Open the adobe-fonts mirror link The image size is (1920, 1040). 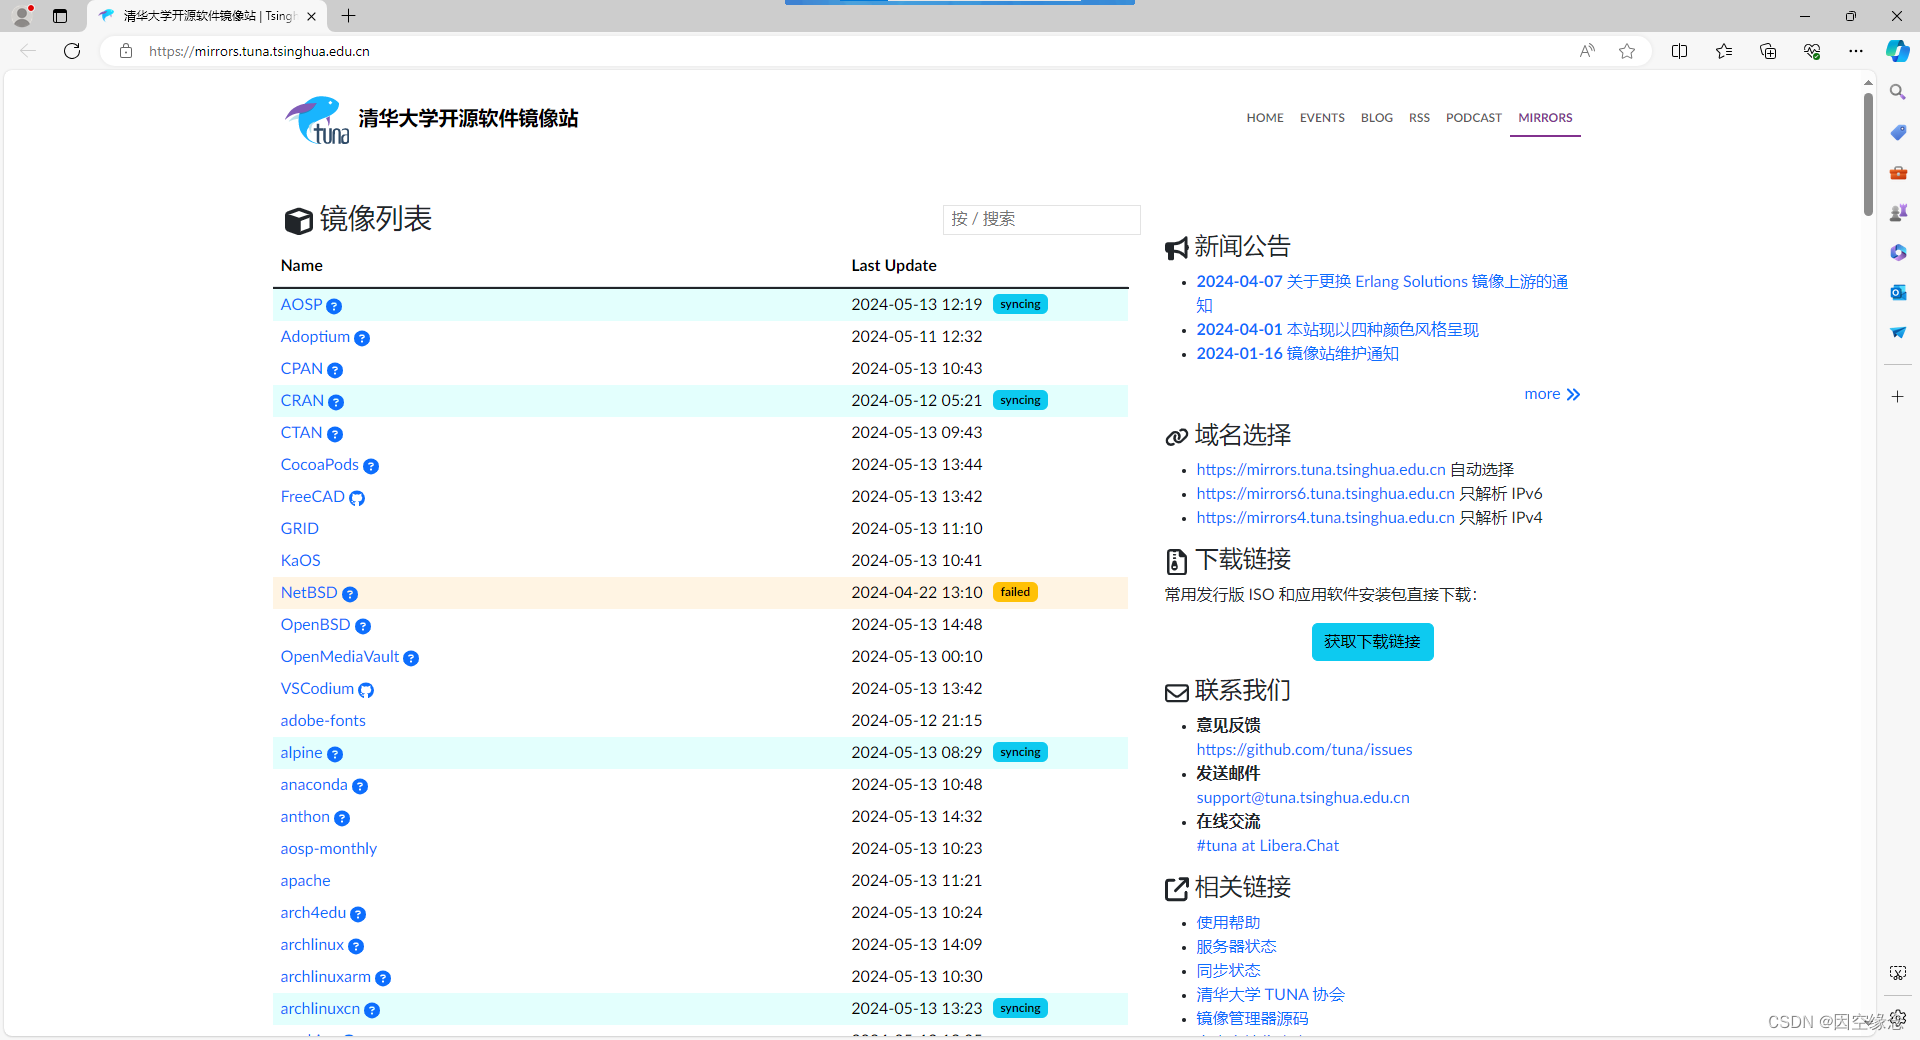323,721
